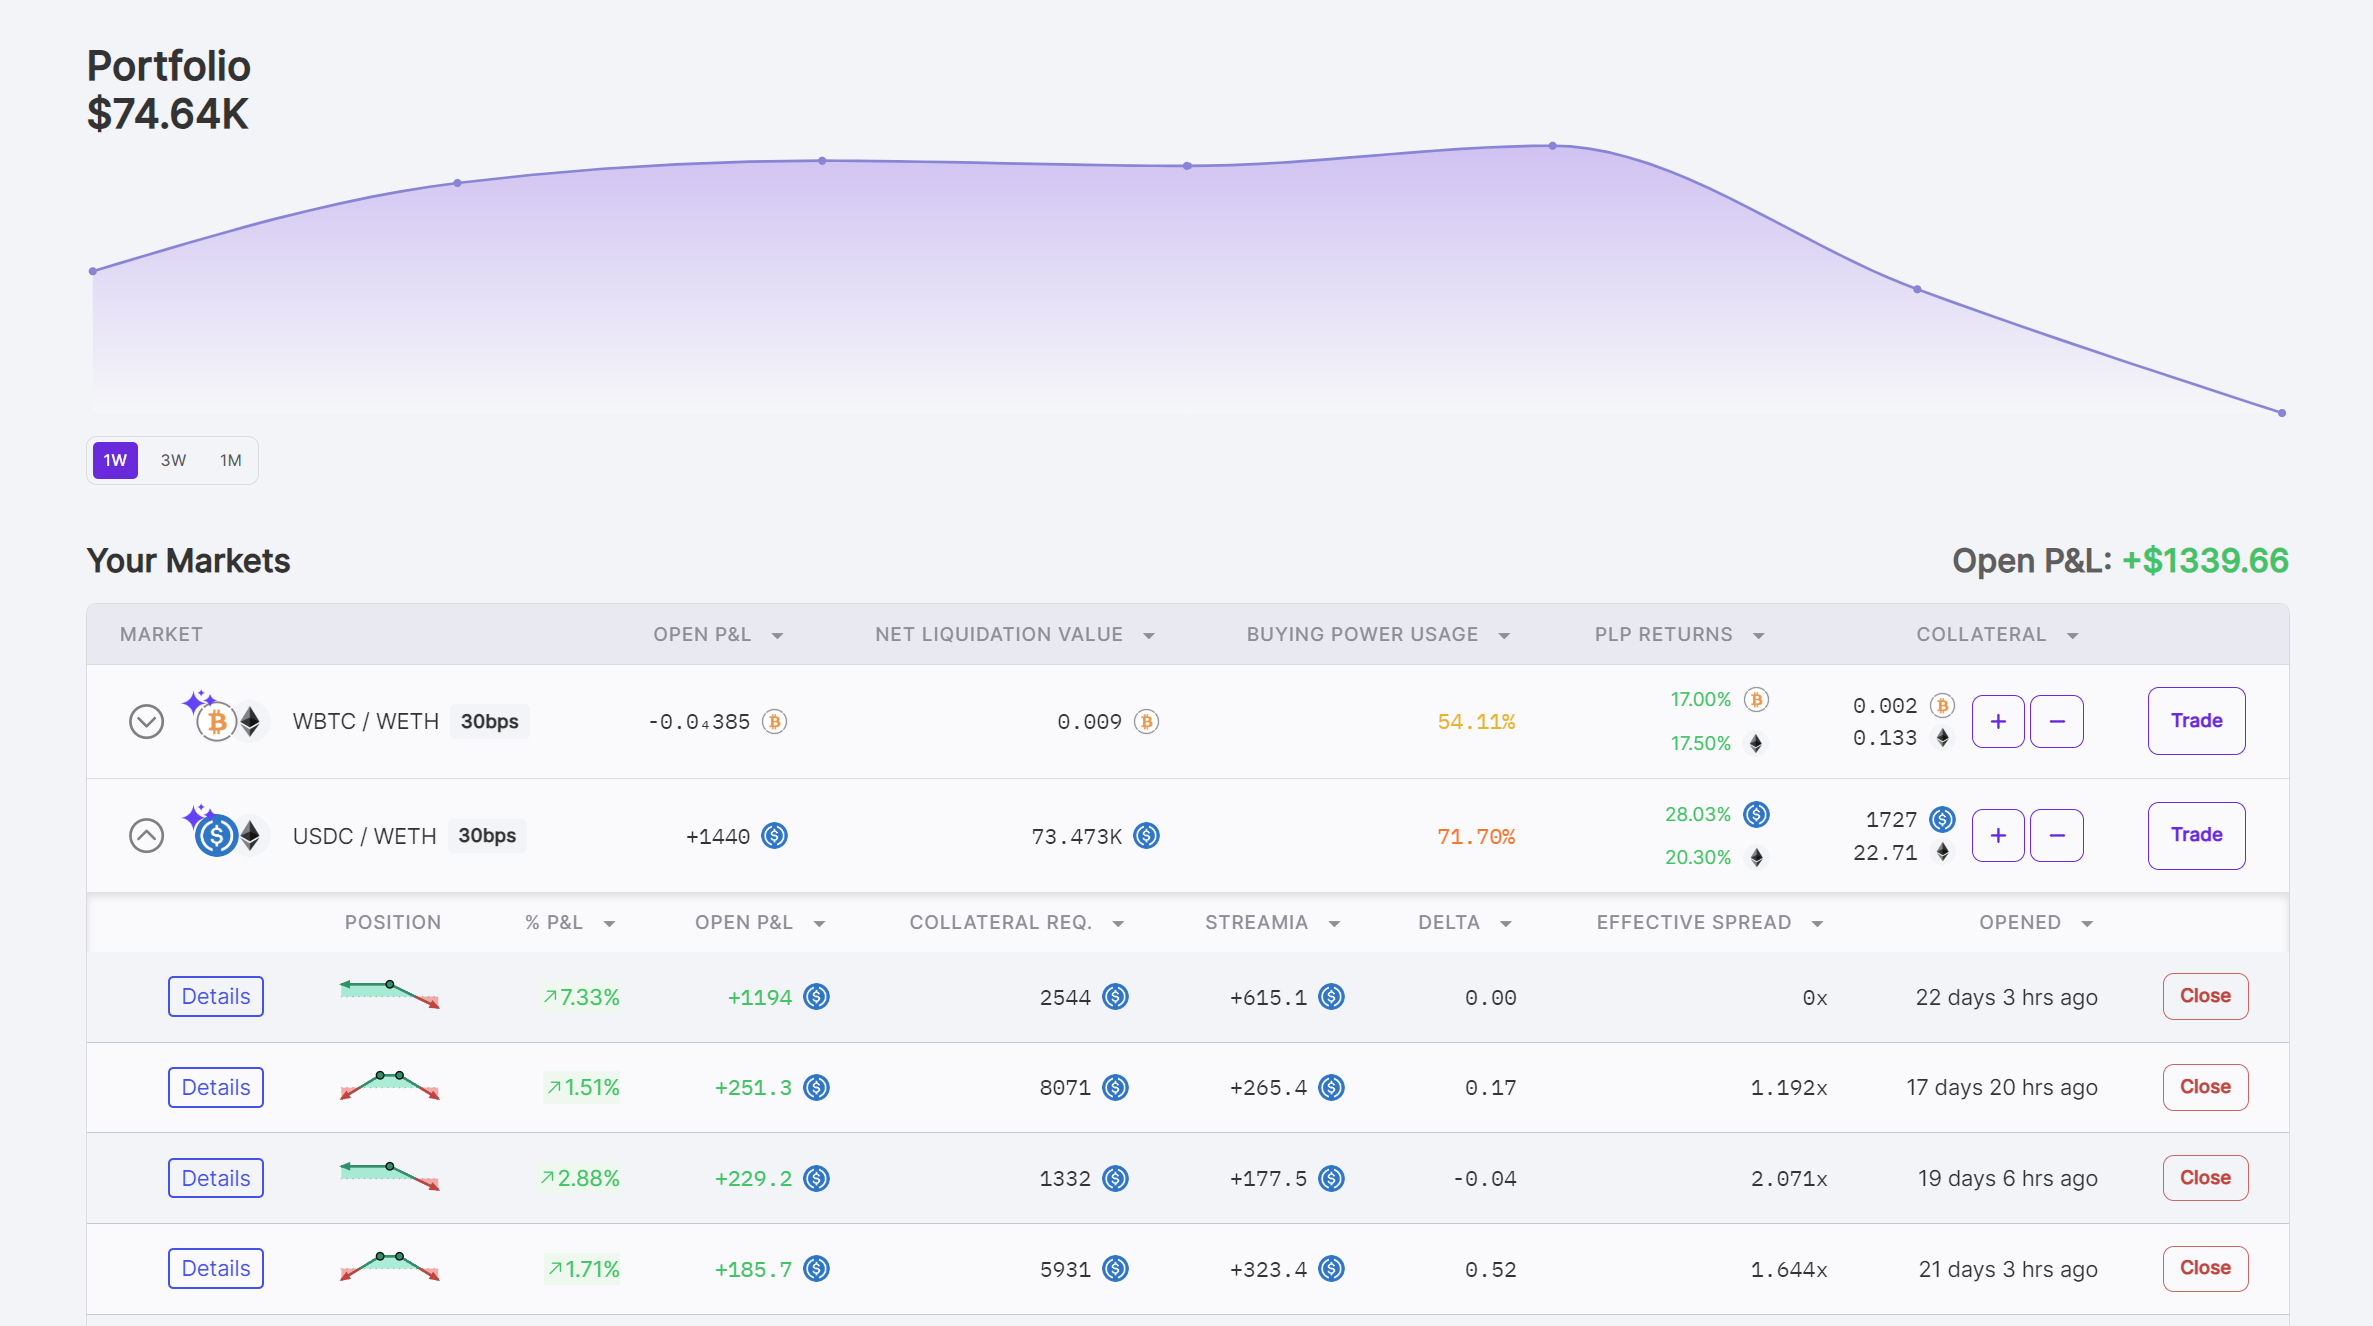Click payoff chart icon of 7.33% position
This screenshot has width=2373, height=1326.
point(390,994)
